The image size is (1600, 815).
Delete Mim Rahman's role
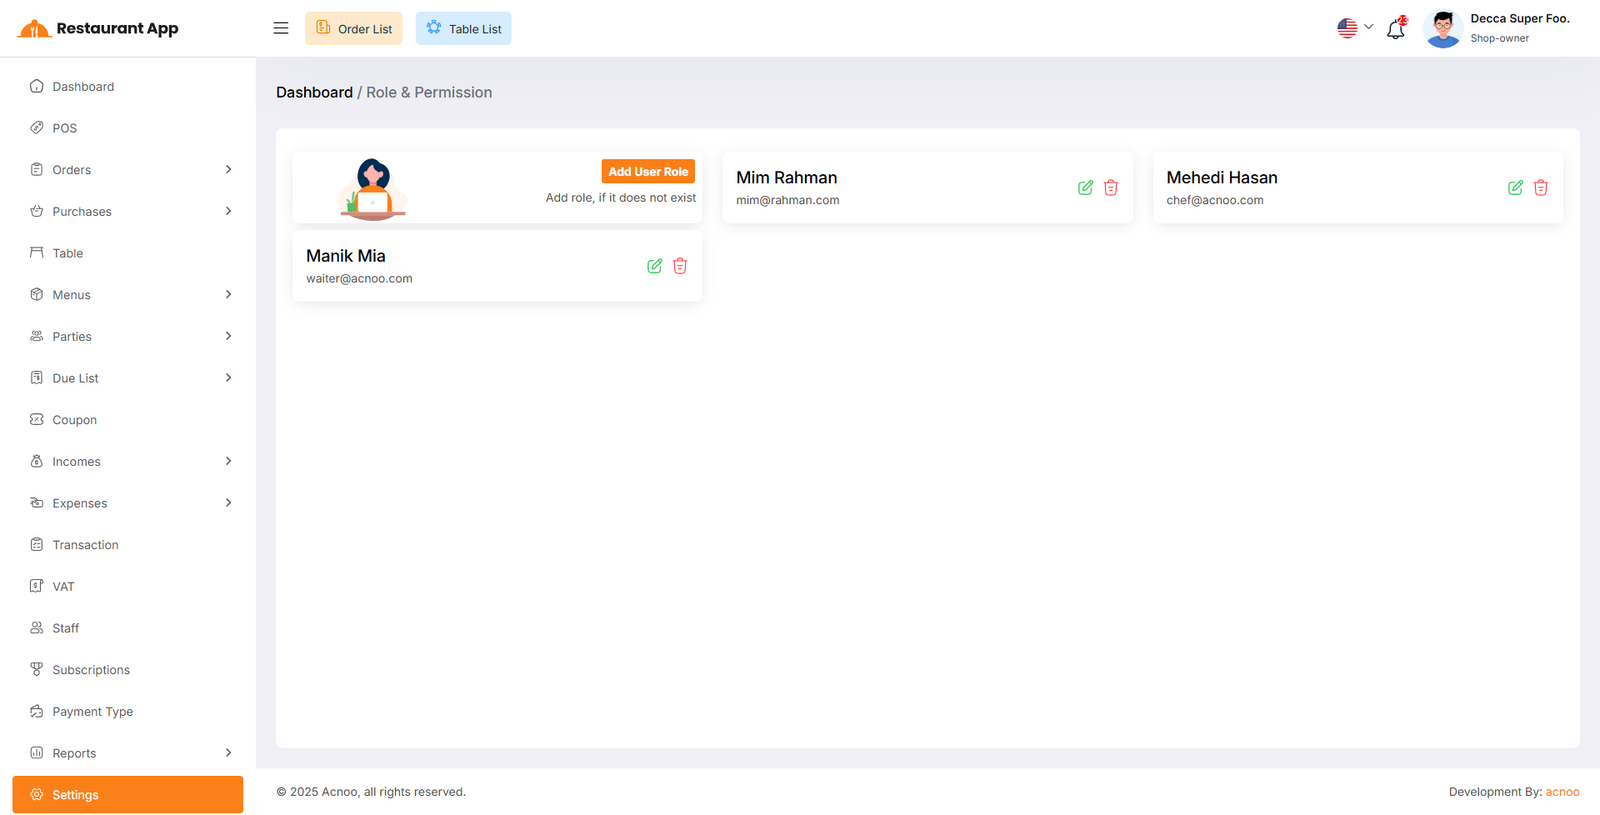1111,188
